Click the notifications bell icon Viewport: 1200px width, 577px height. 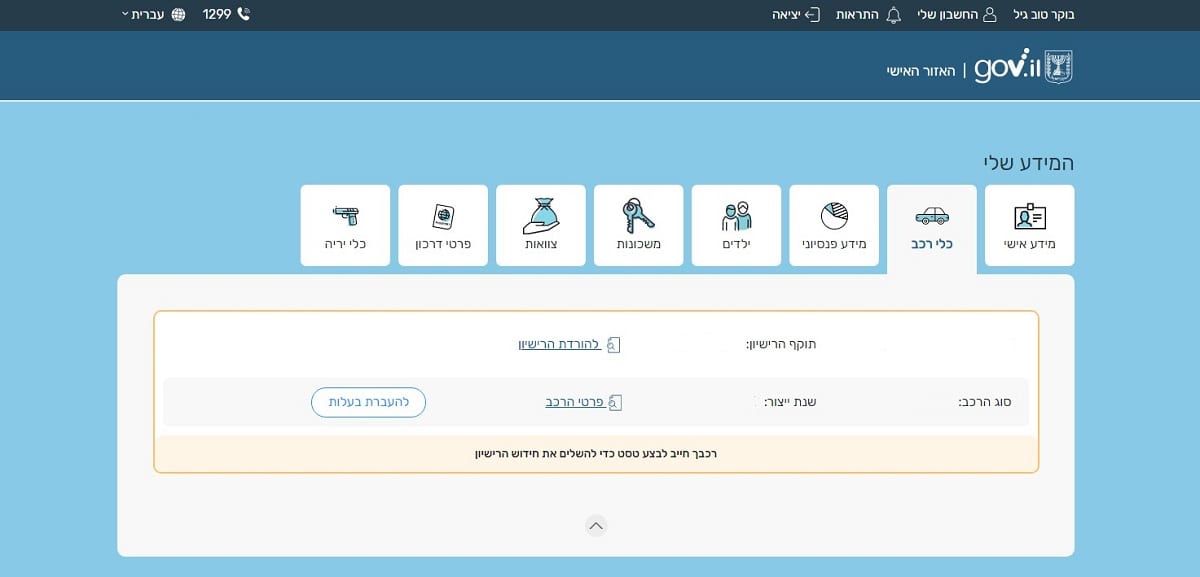[894, 15]
